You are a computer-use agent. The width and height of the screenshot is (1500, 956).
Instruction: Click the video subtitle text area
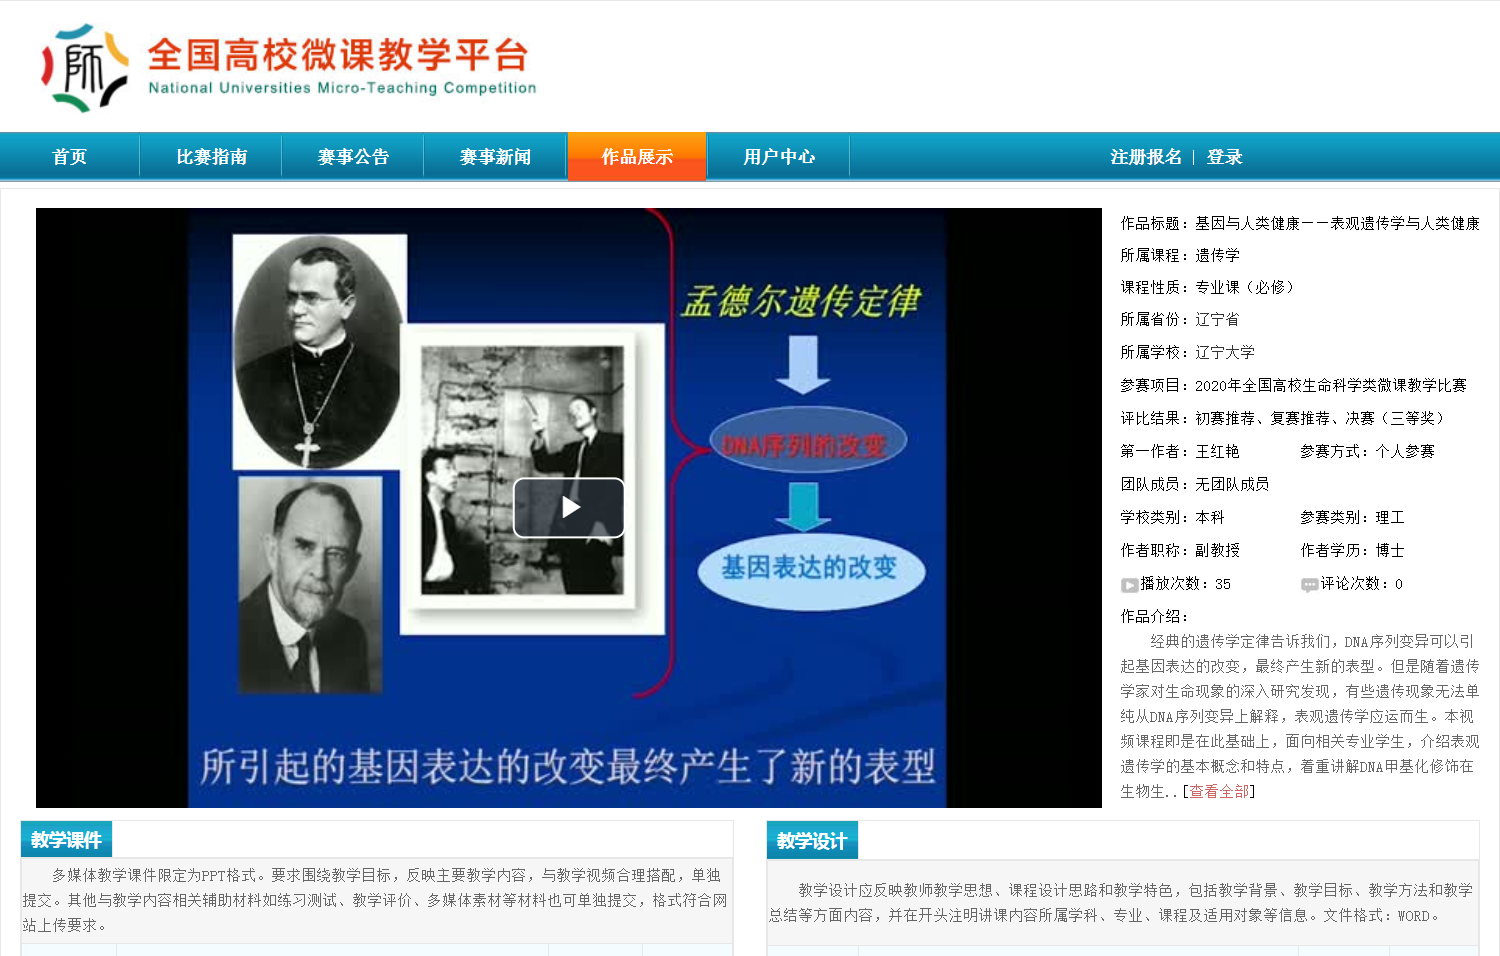point(567,767)
